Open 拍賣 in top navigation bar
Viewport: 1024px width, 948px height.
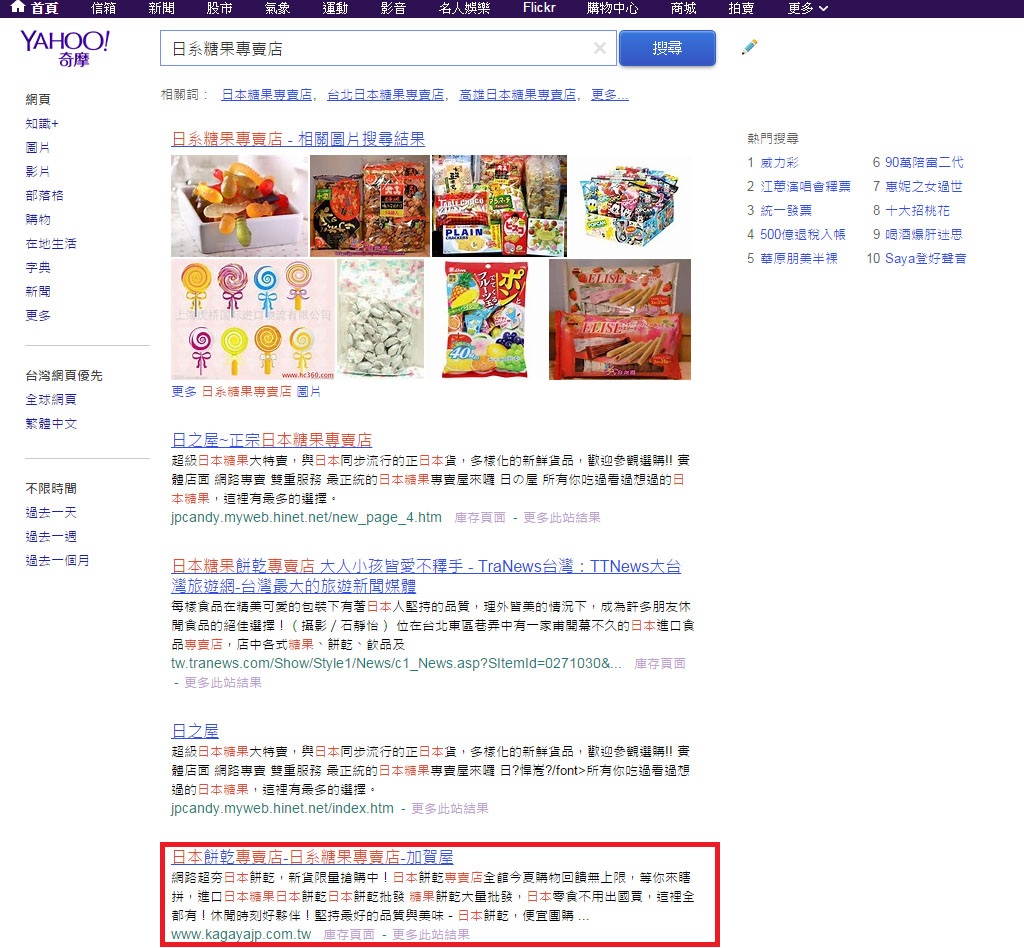[x=741, y=8]
